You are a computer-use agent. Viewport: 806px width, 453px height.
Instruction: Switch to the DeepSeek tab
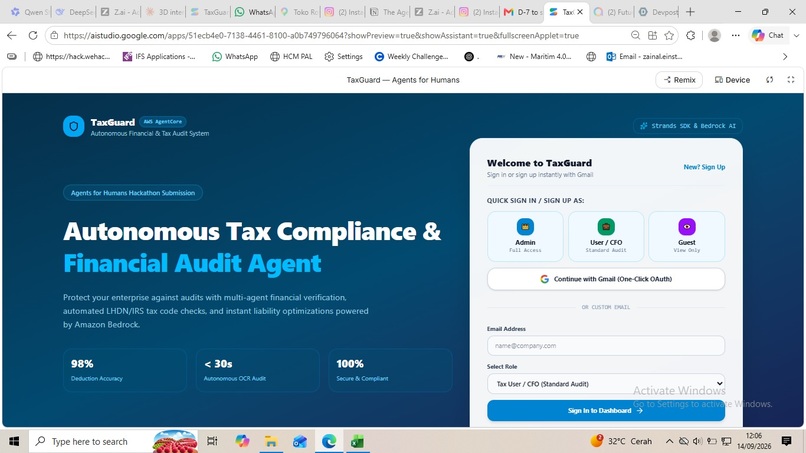point(74,12)
